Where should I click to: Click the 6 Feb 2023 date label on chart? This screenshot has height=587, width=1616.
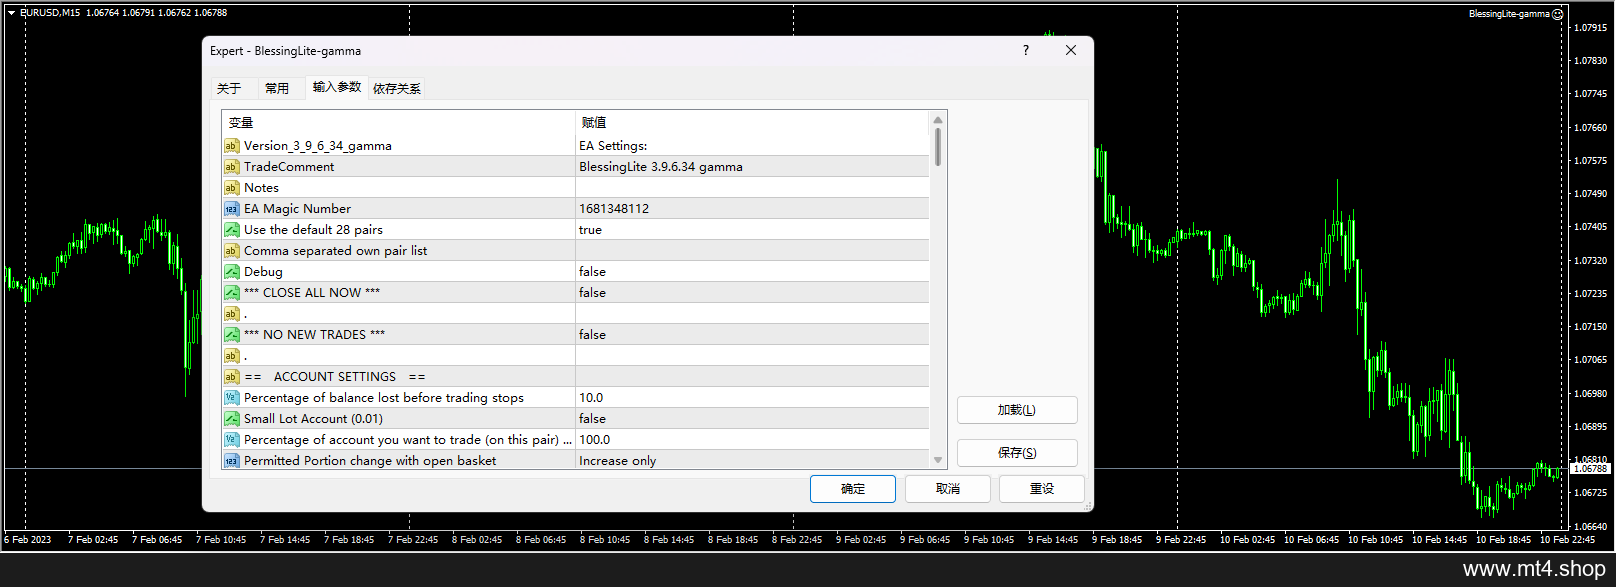pyautogui.click(x=28, y=540)
